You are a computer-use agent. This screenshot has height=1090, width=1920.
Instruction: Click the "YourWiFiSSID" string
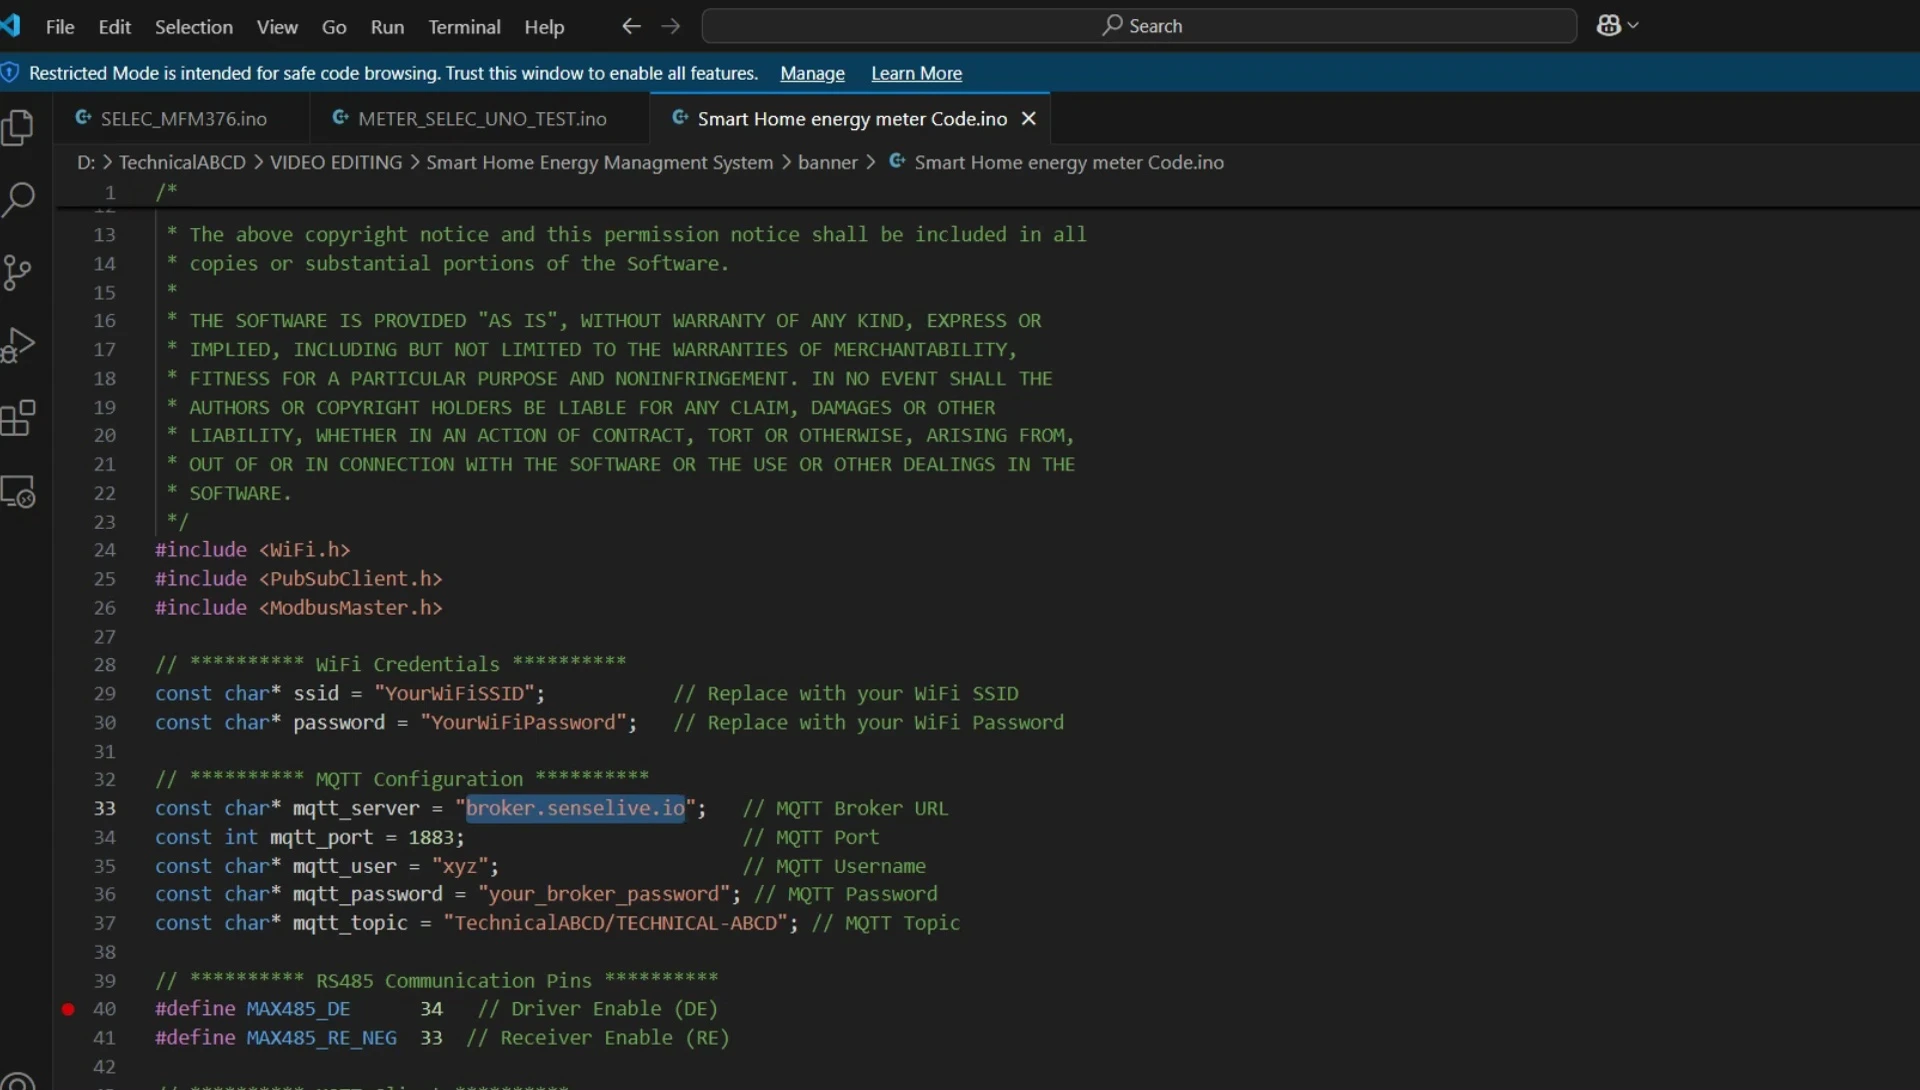[x=454, y=693]
